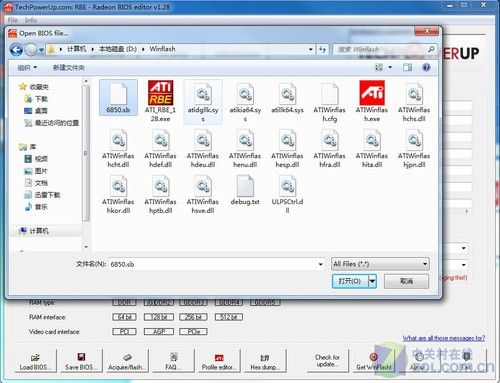The width and height of the screenshot is (500, 383).
Task: Open the recent locations dropdown arrow
Action: click(x=41, y=50)
